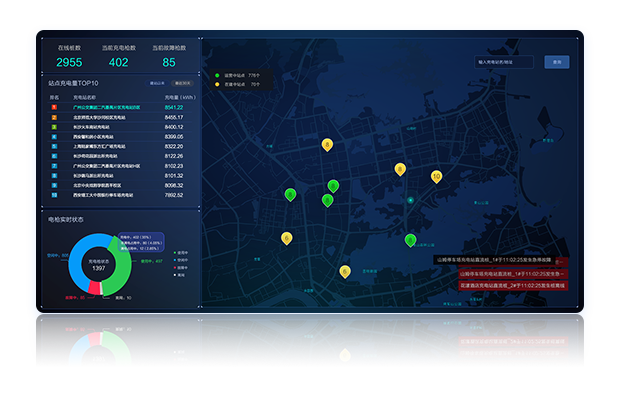Image resolution: width=620 pixels, height=418 pixels.
Task: Click the donut center total 1397
Action: tap(98, 268)
